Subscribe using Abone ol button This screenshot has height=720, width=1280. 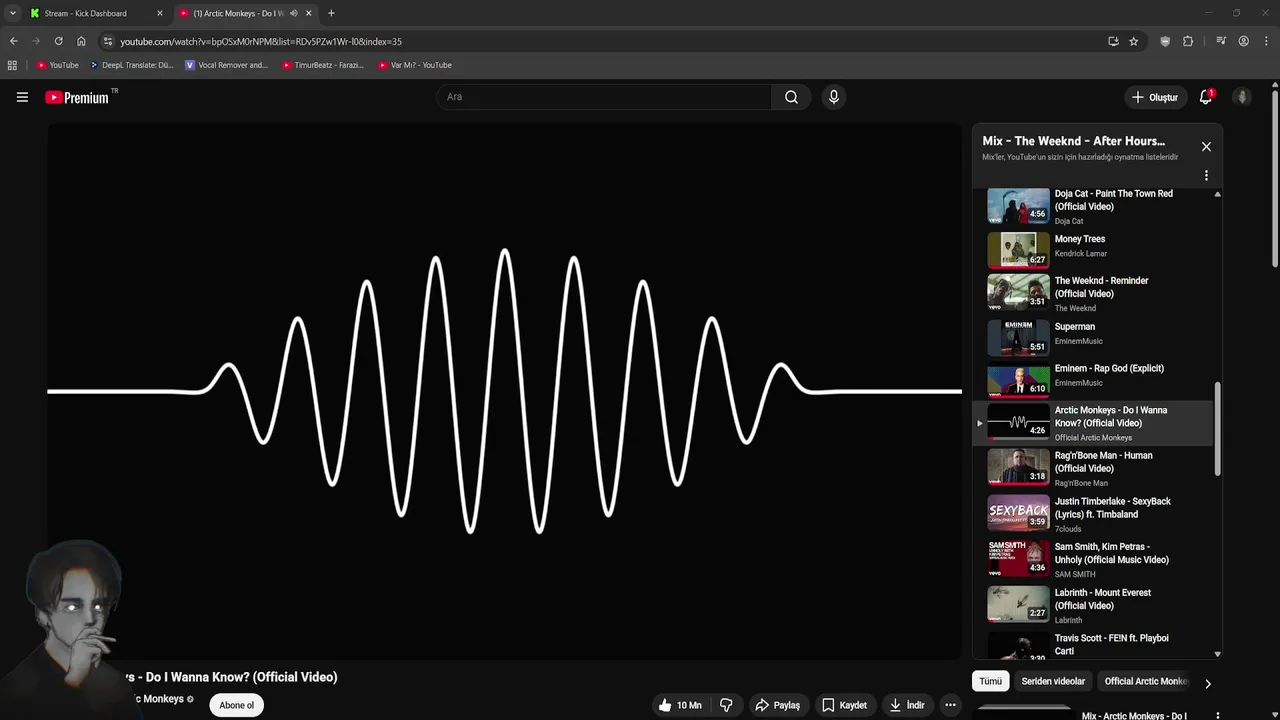pyautogui.click(x=236, y=705)
